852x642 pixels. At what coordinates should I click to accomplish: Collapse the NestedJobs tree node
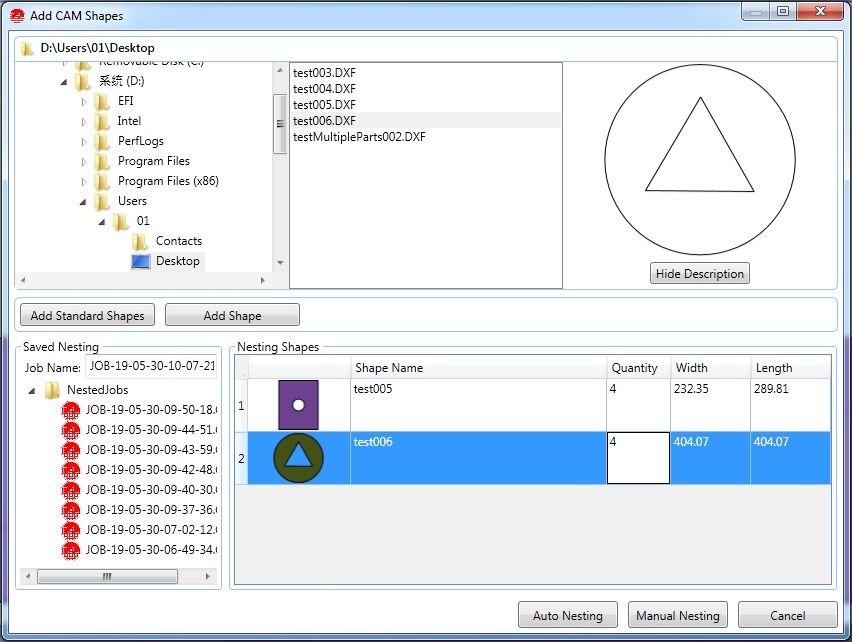[x=32, y=390]
